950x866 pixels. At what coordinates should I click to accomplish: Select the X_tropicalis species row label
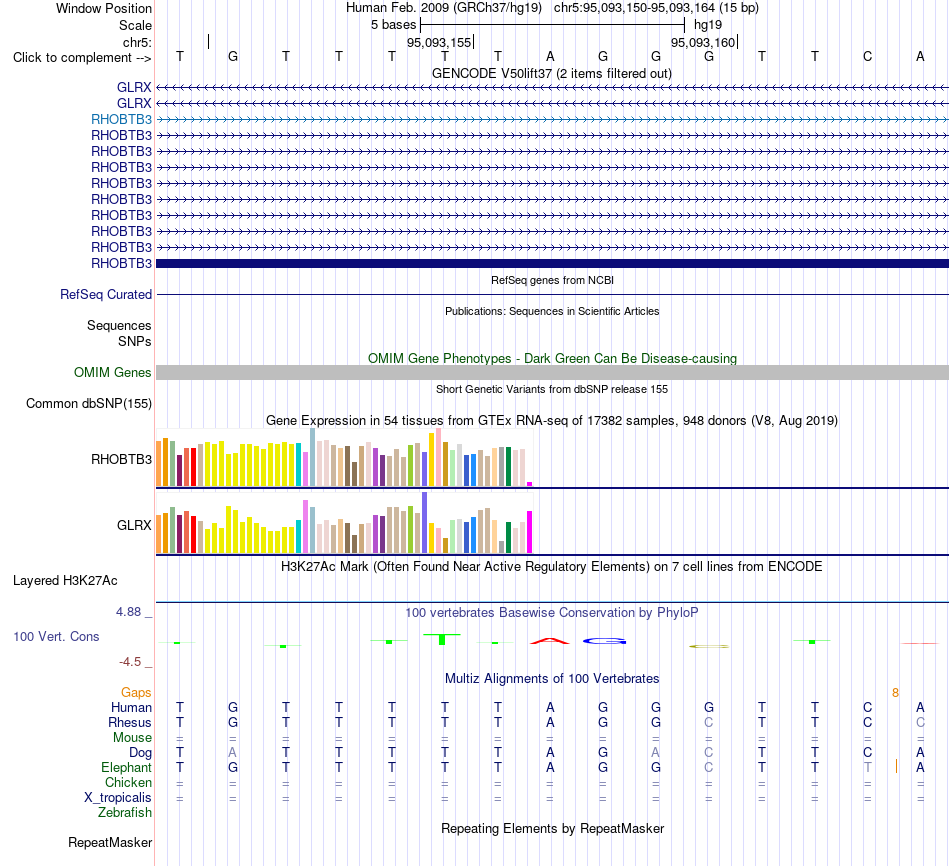pyautogui.click(x=118, y=798)
